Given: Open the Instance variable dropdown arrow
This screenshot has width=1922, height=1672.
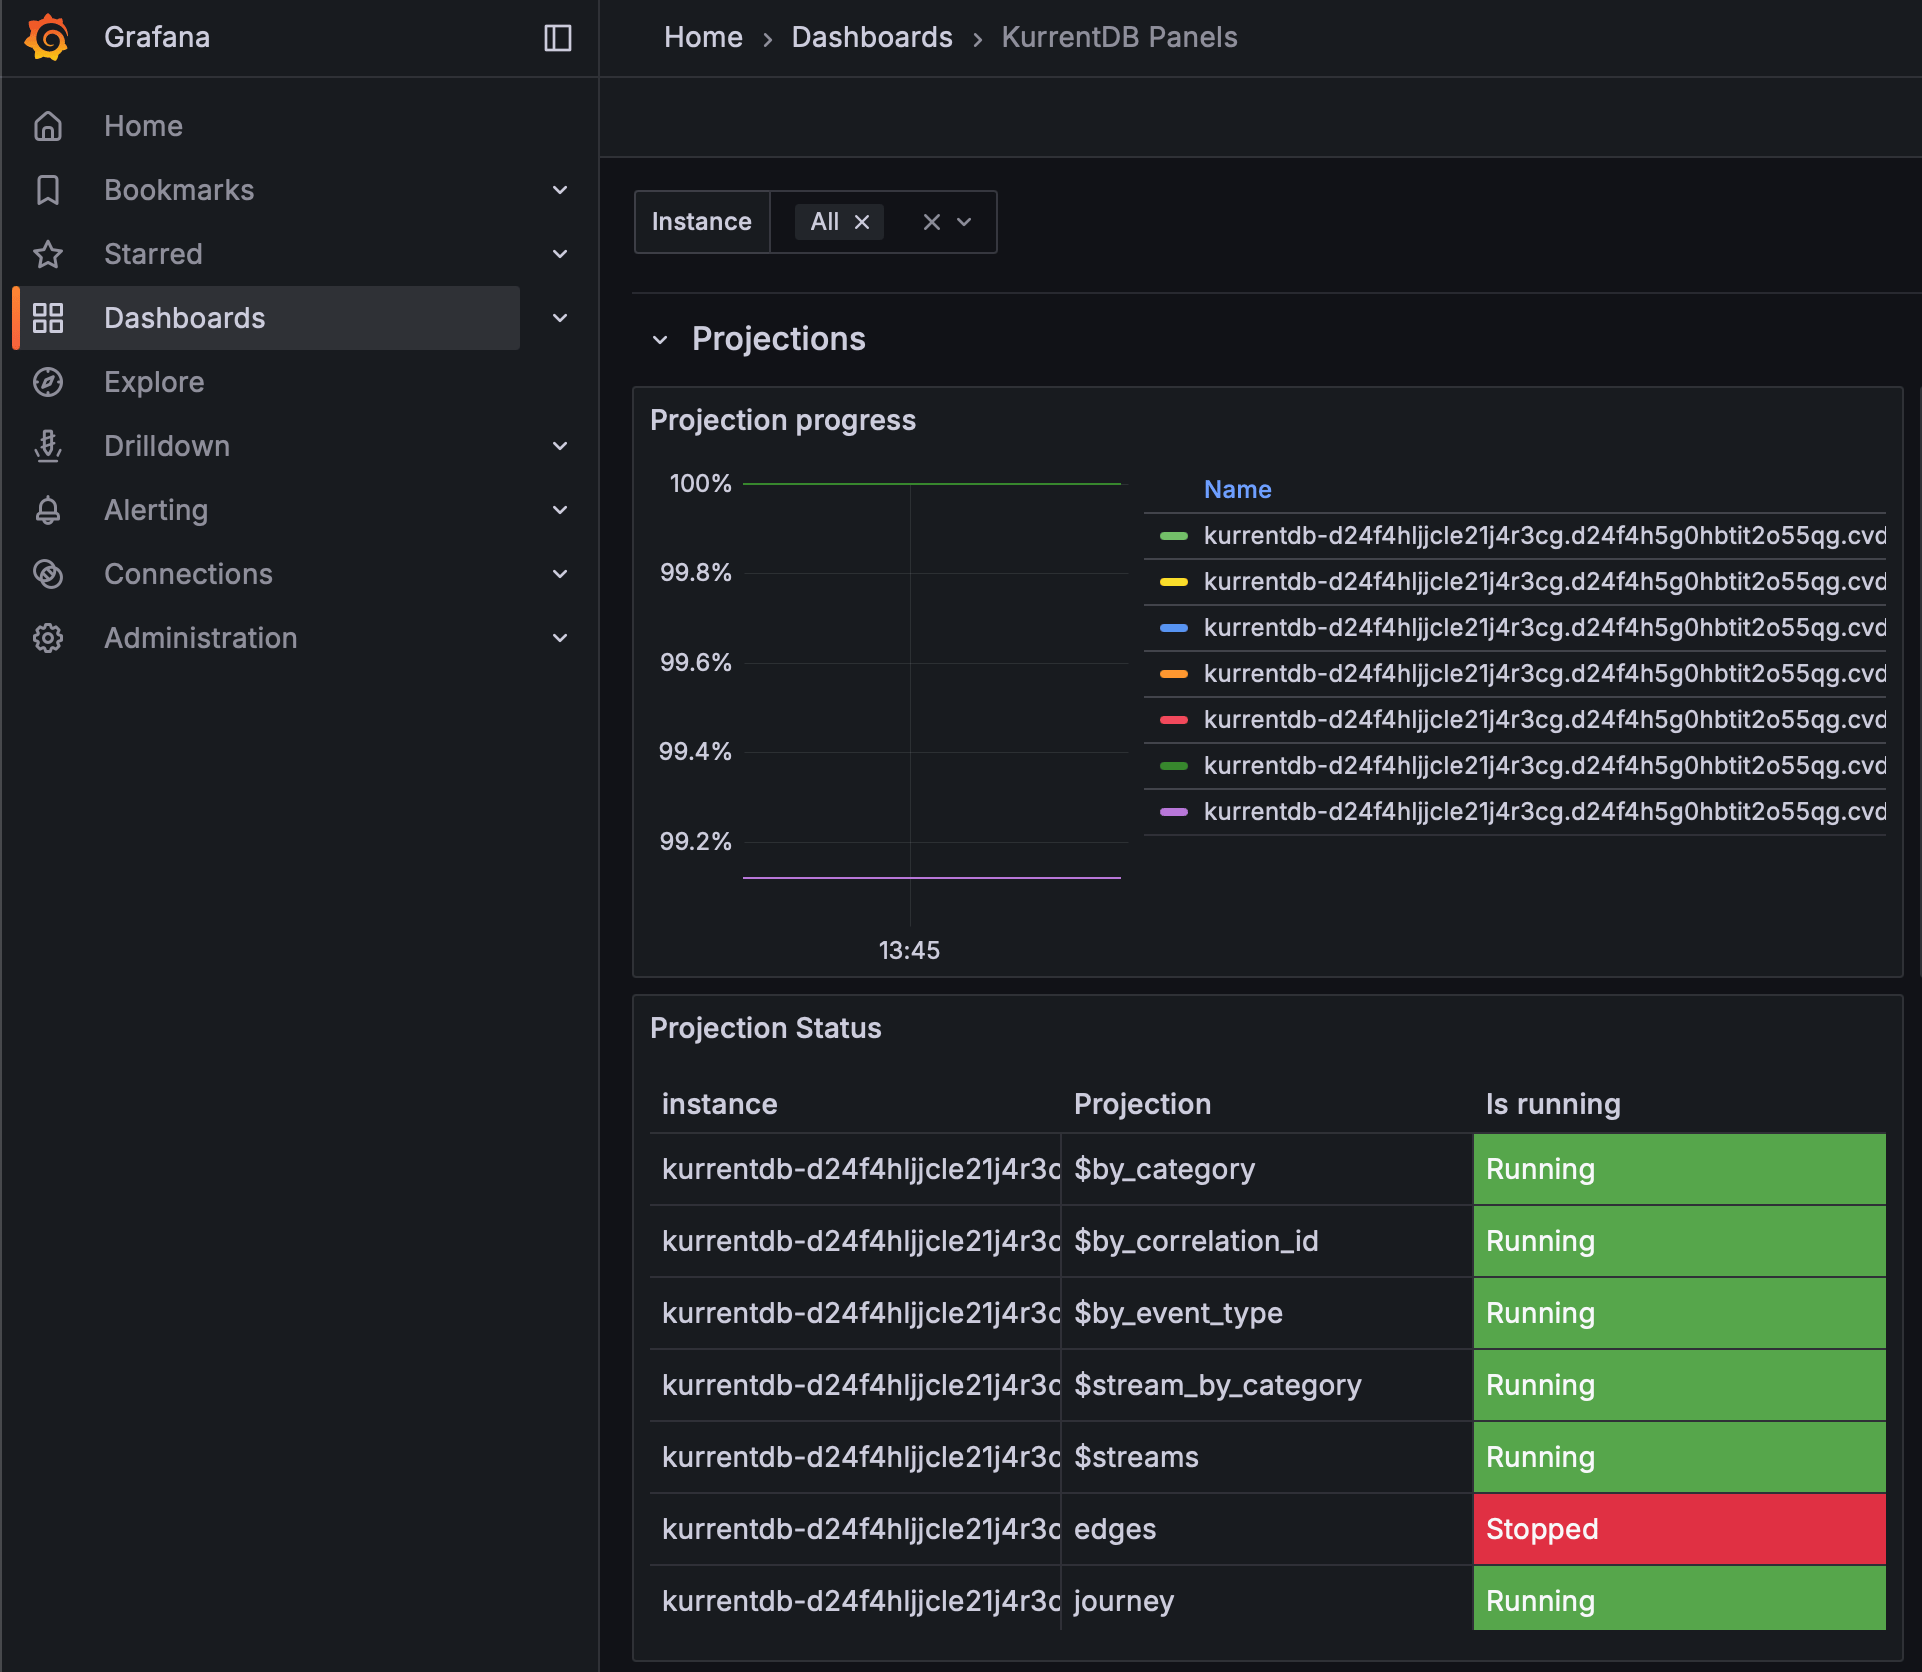Looking at the screenshot, I should [964, 222].
